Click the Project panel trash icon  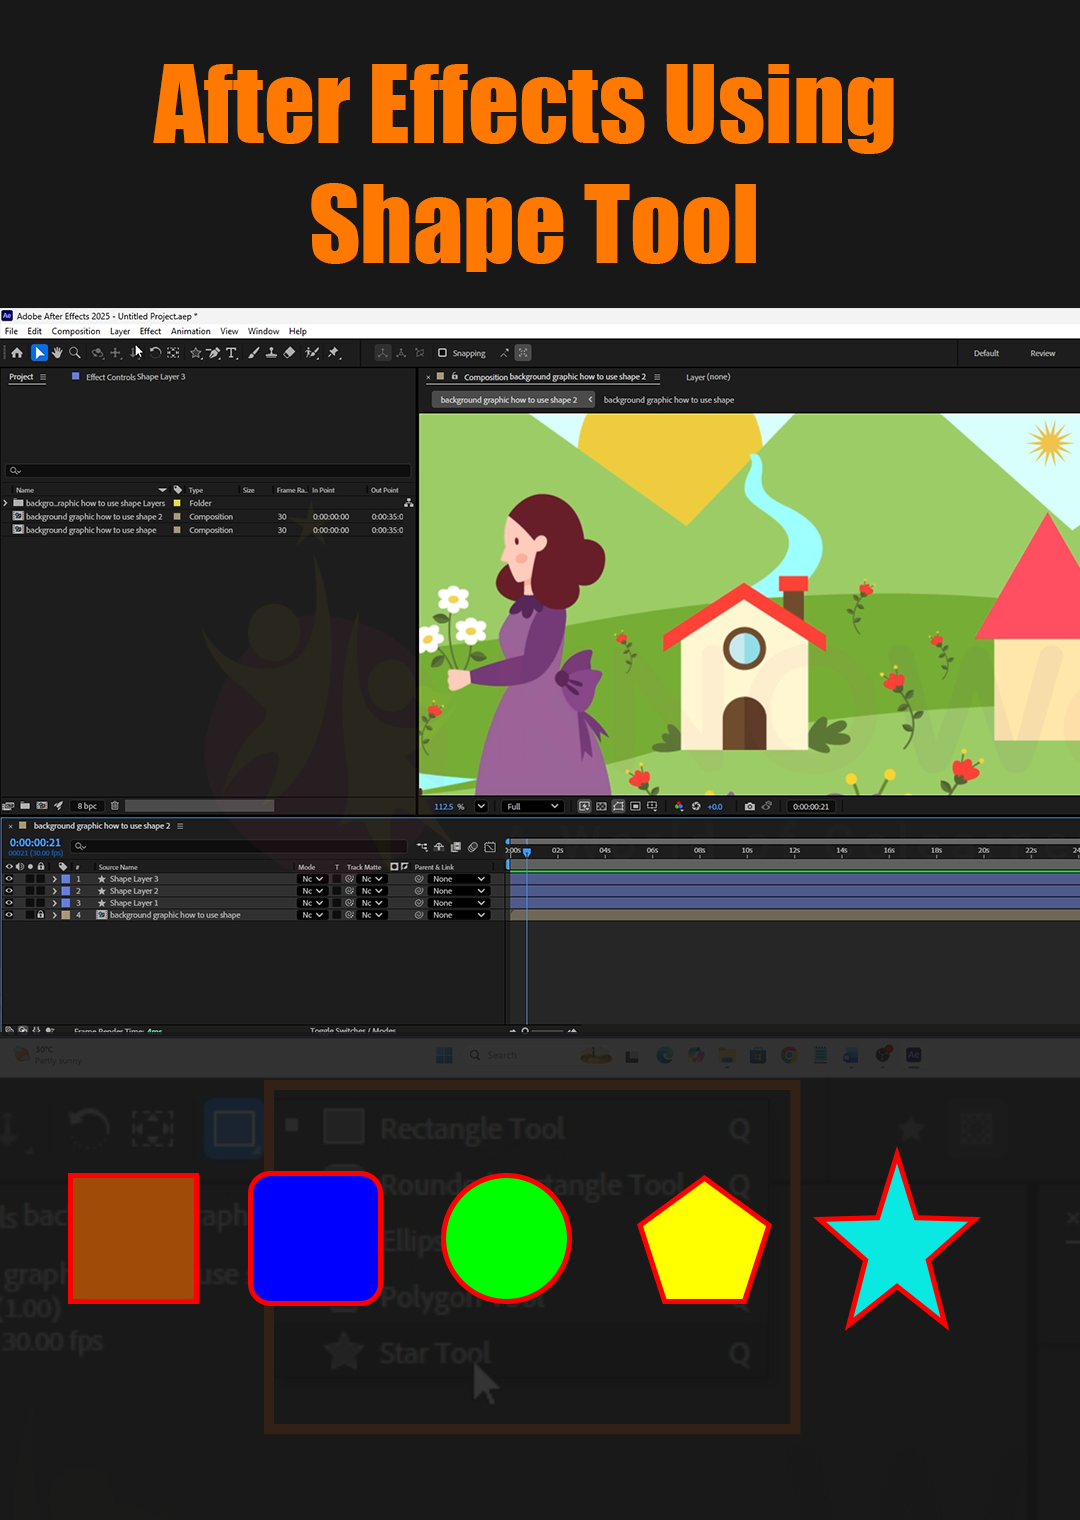click(x=115, y=806)
